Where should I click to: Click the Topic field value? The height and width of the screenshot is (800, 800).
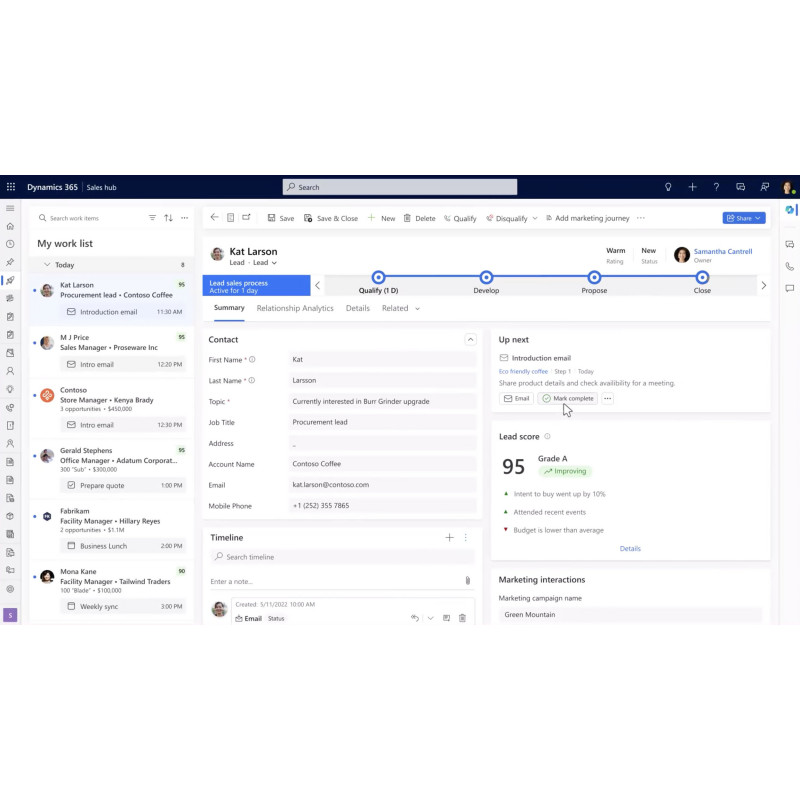click(382, 402)
